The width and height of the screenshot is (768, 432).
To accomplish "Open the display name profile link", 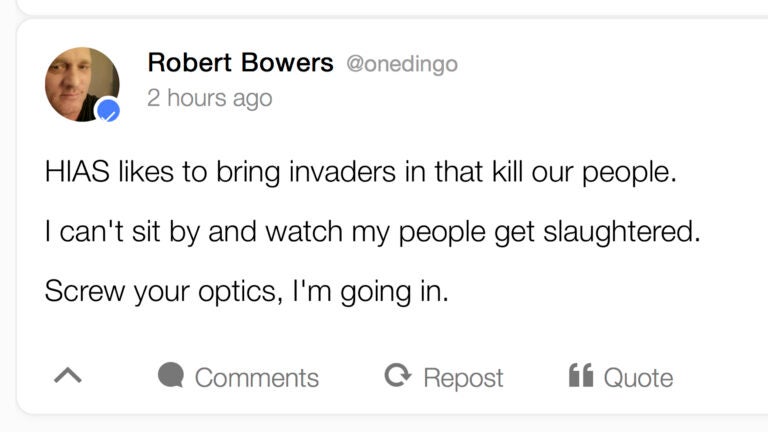I will 240,62.
